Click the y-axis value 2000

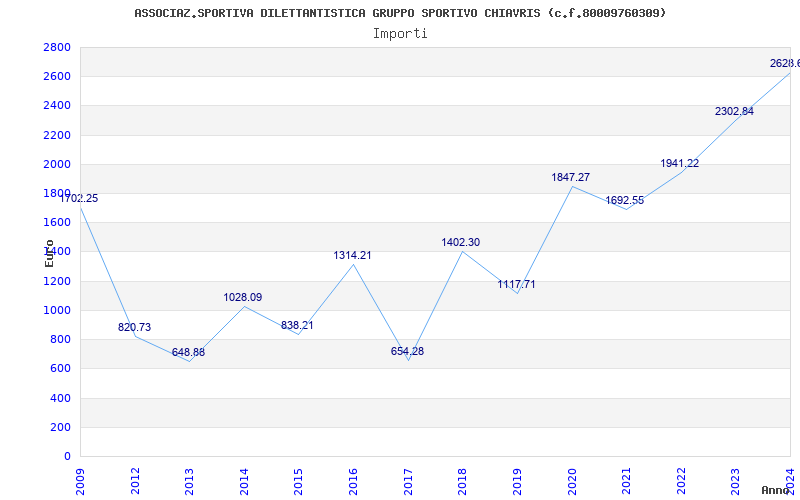click(x=57, y=164)
